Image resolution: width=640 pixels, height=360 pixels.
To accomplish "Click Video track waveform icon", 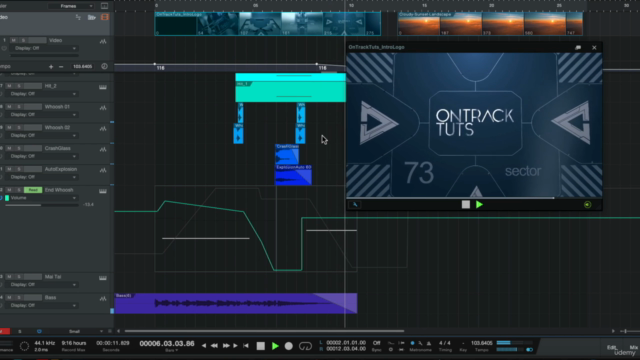I will pyautogui.click(x=103, y=42).
